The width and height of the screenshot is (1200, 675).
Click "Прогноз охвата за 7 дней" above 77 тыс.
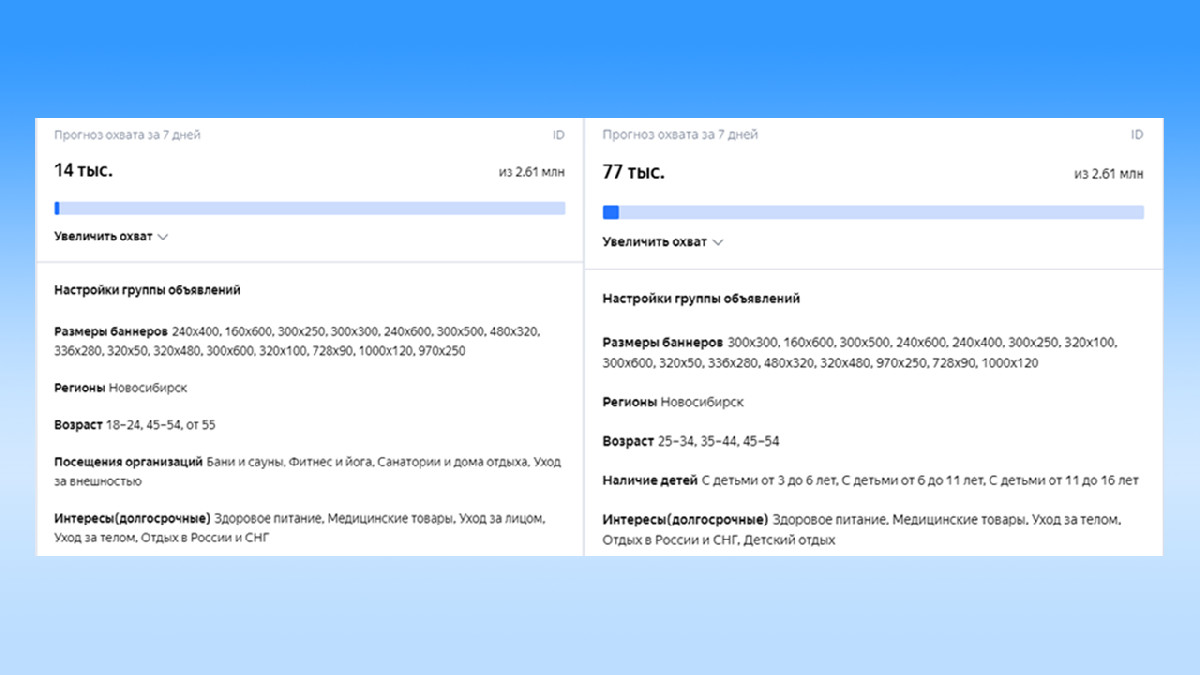point(679,135)
